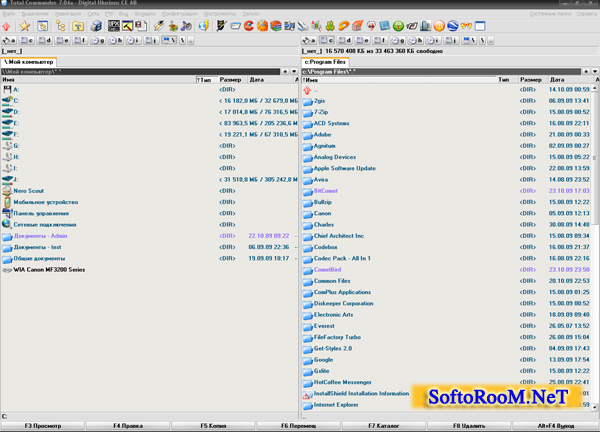The width and height of the screenshot is (600, 432).
Task: Select the c:Program Files tab
Action: [x=325, y=62]
